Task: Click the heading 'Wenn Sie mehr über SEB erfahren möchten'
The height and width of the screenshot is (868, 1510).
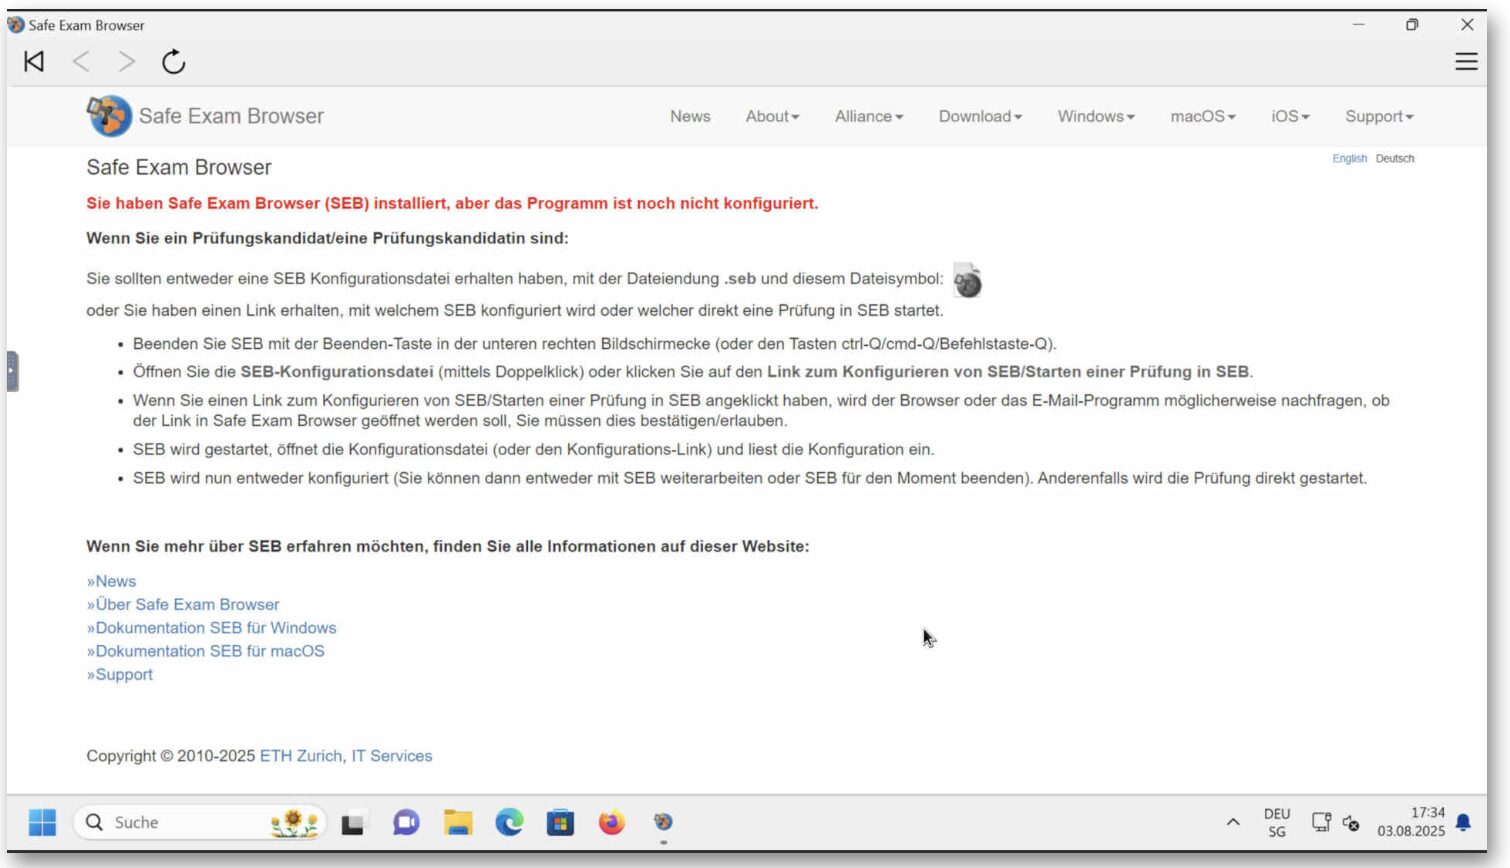Action: (x=448, y=546)
